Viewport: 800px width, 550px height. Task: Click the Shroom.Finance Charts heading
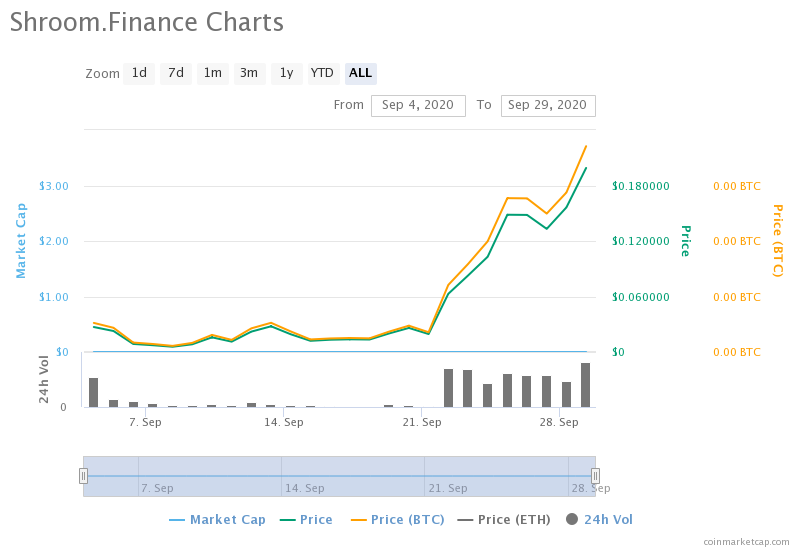(147, 22)
